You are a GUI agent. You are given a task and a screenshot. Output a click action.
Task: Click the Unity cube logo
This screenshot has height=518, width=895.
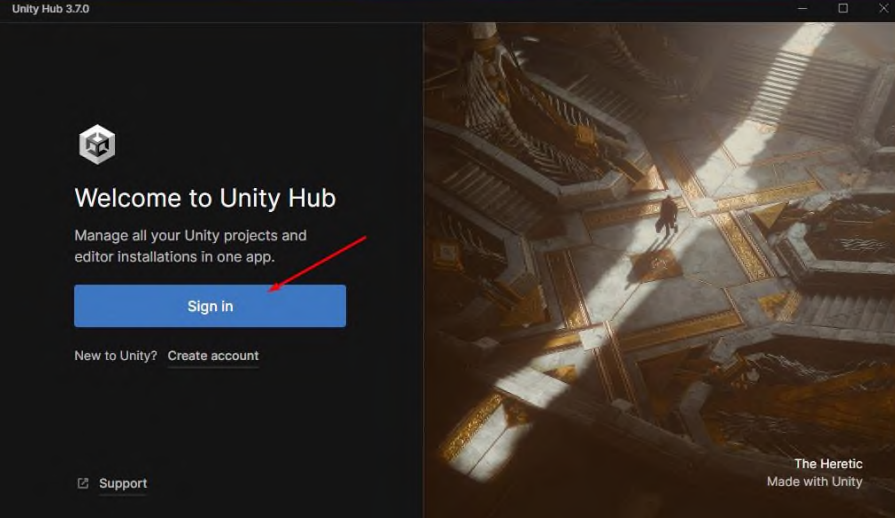click(x=97, y=144)
